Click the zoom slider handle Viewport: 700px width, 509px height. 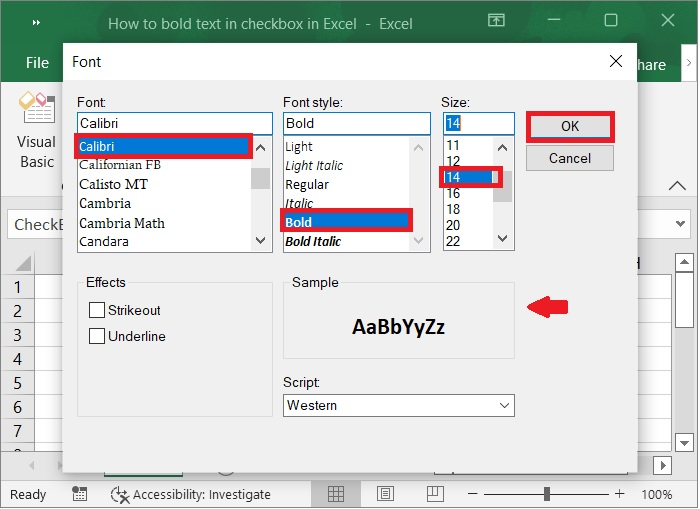coord(546,494)
